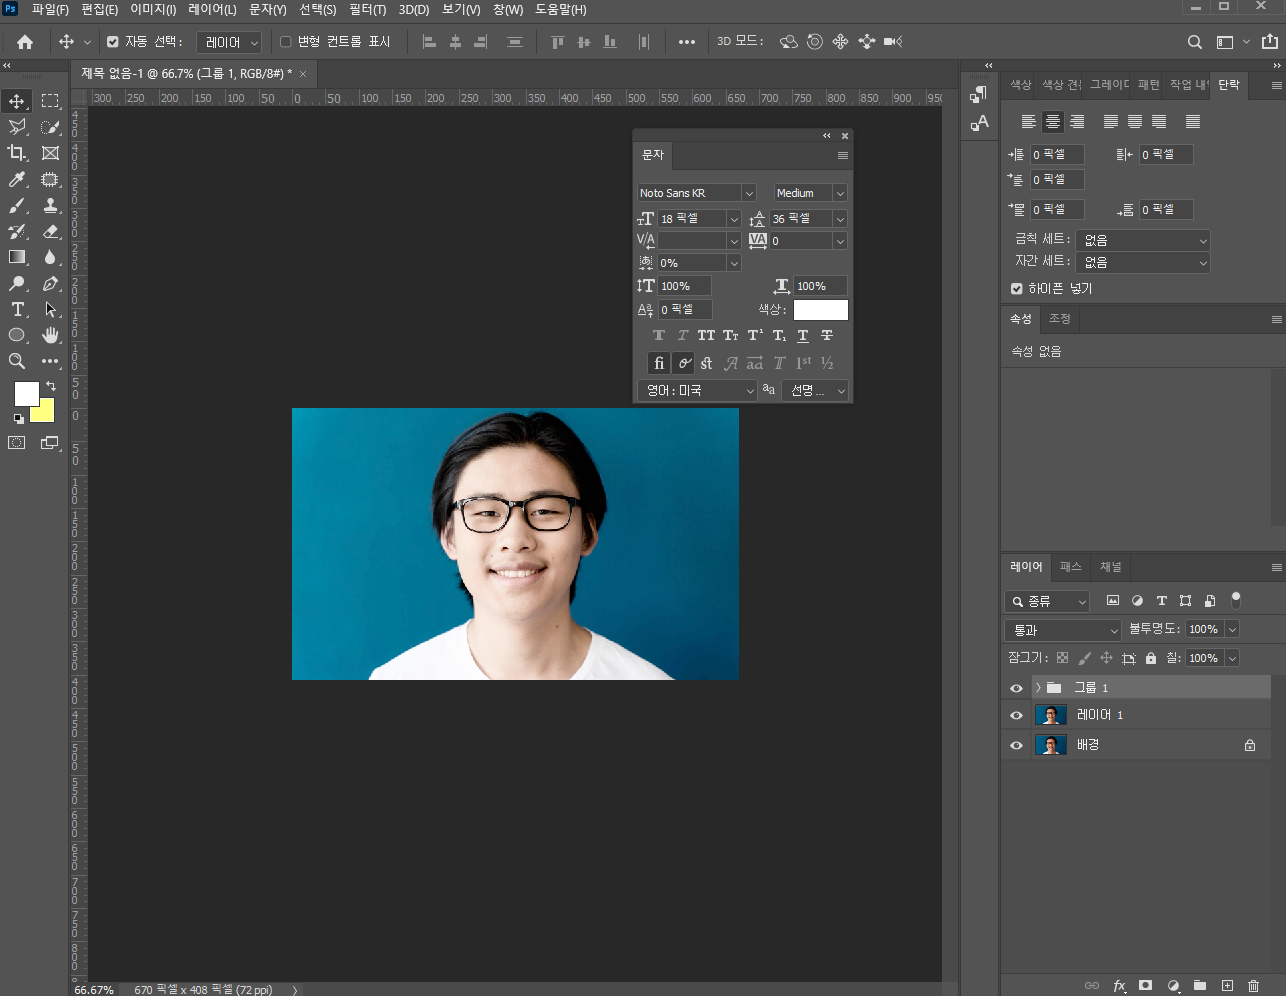Click the Character panel text color swatch

[821, 310]
